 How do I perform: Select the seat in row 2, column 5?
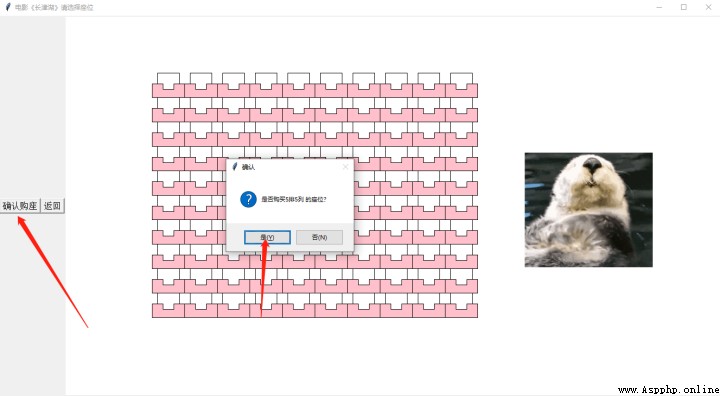pos(298,110)
